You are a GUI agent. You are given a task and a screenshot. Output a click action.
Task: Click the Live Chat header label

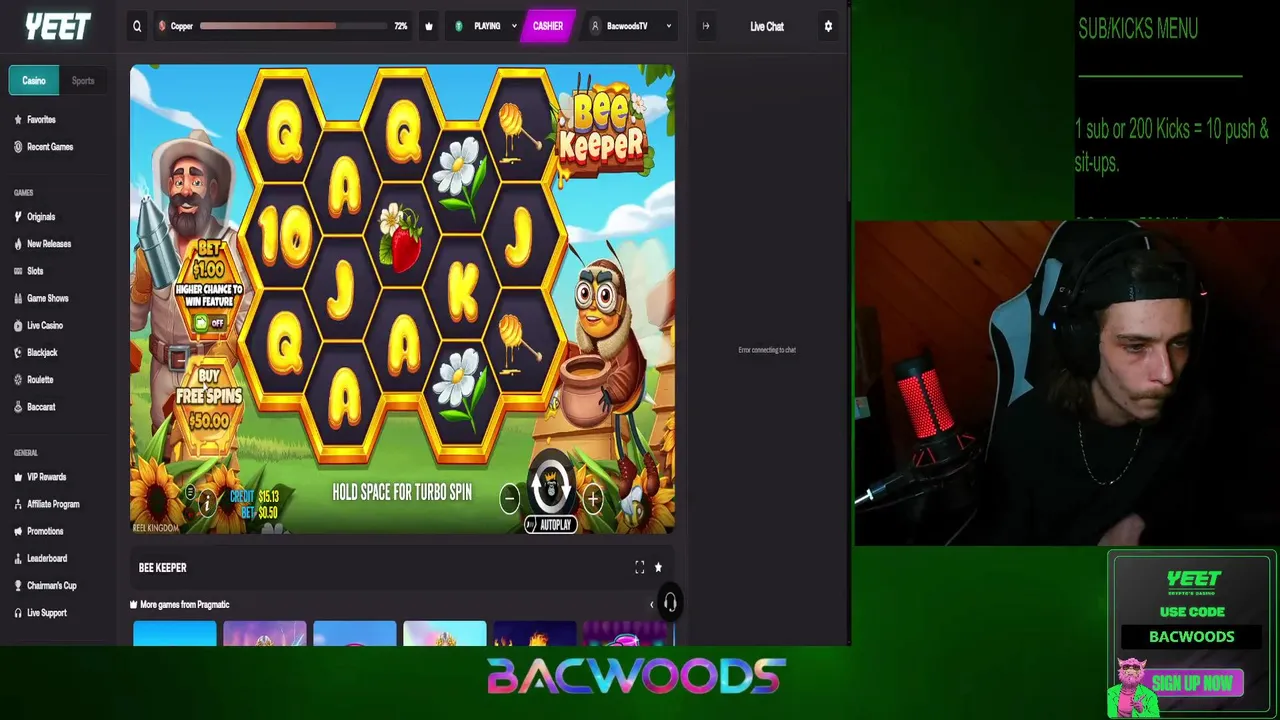(x=767, y=27)
